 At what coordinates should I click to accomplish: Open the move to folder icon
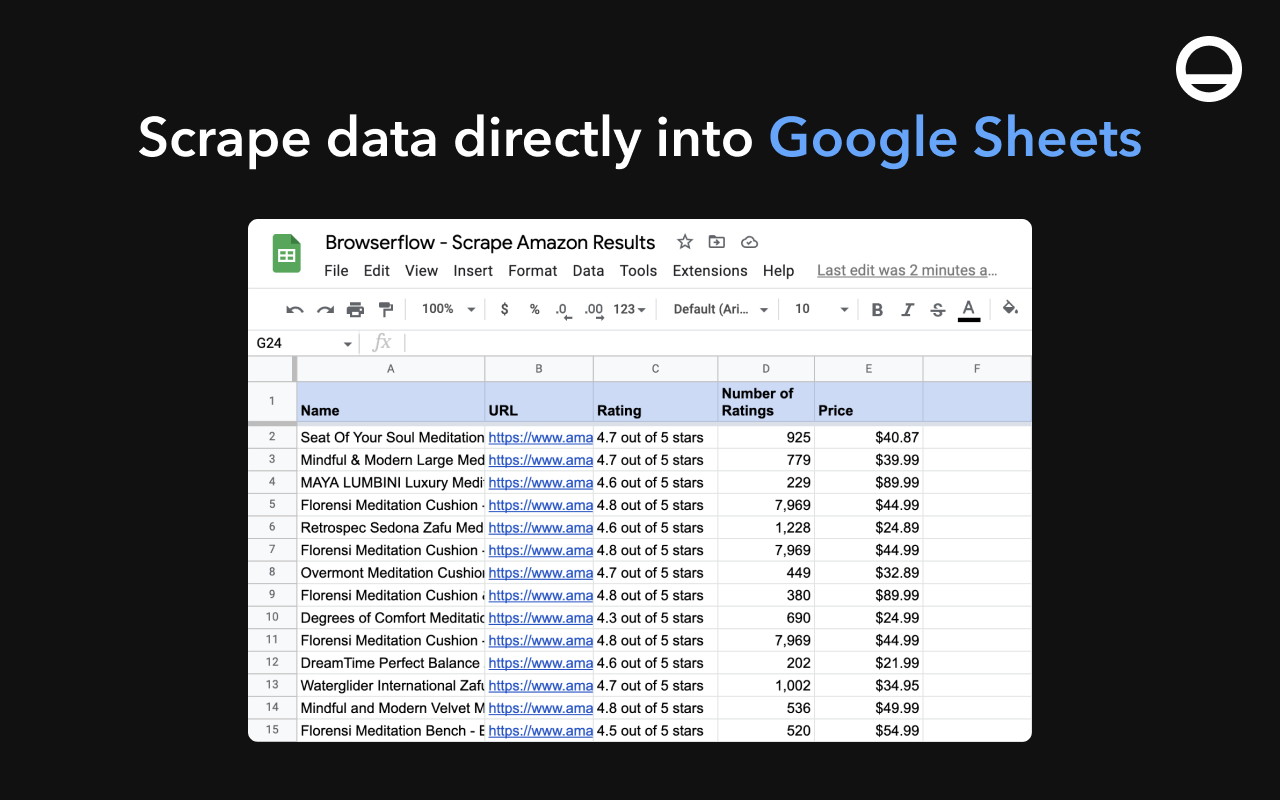point(717,242)
